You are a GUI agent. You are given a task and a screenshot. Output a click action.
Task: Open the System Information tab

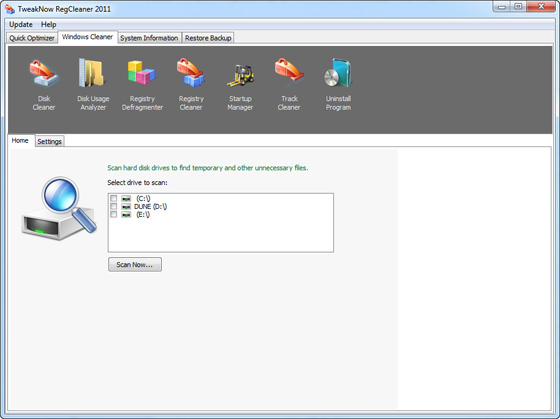click(149, 38)
